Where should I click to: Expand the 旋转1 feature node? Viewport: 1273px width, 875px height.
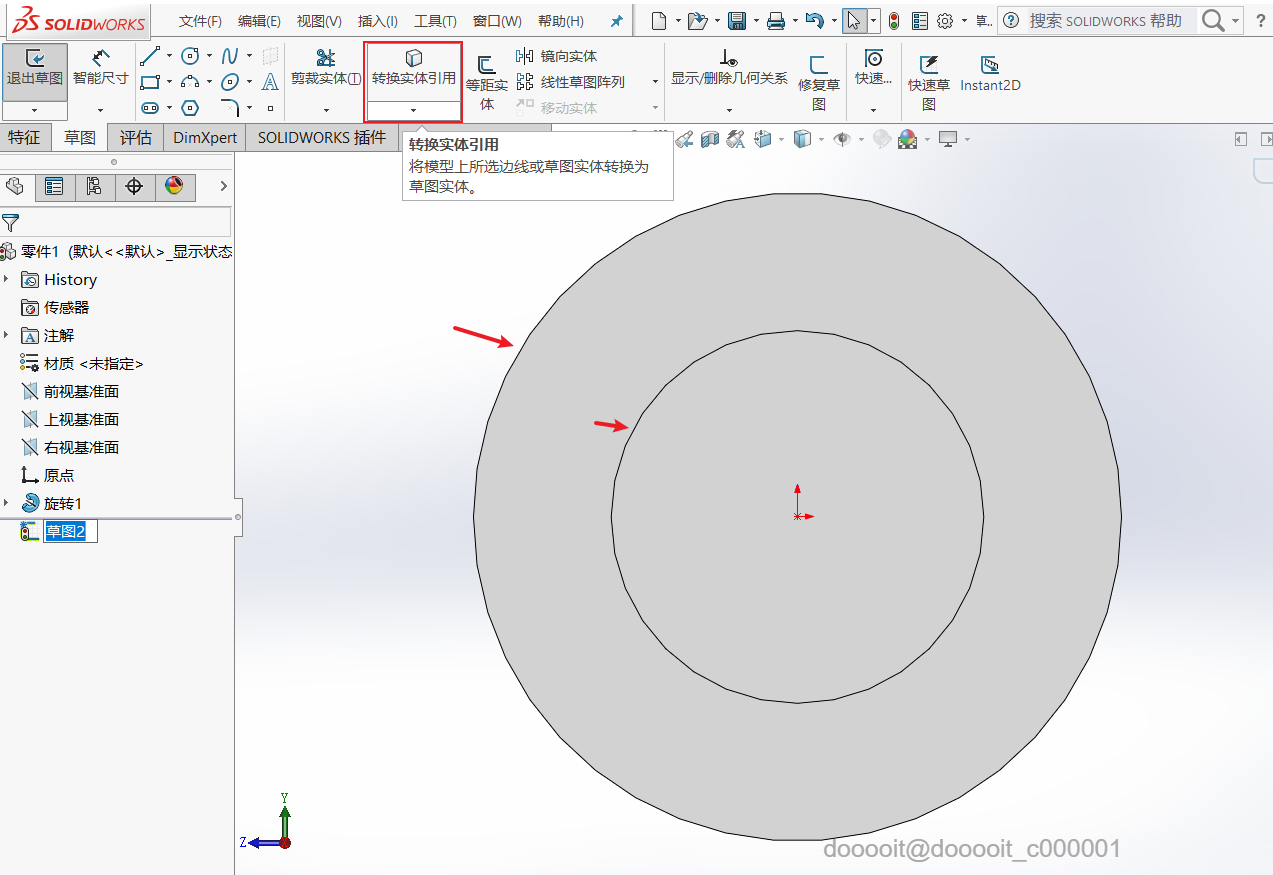tap(6, 503)
